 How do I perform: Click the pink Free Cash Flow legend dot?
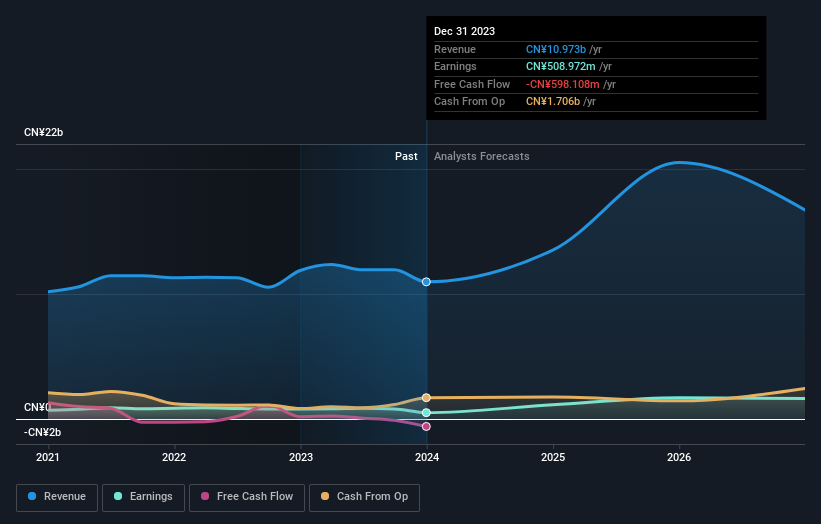click(205, 496)
